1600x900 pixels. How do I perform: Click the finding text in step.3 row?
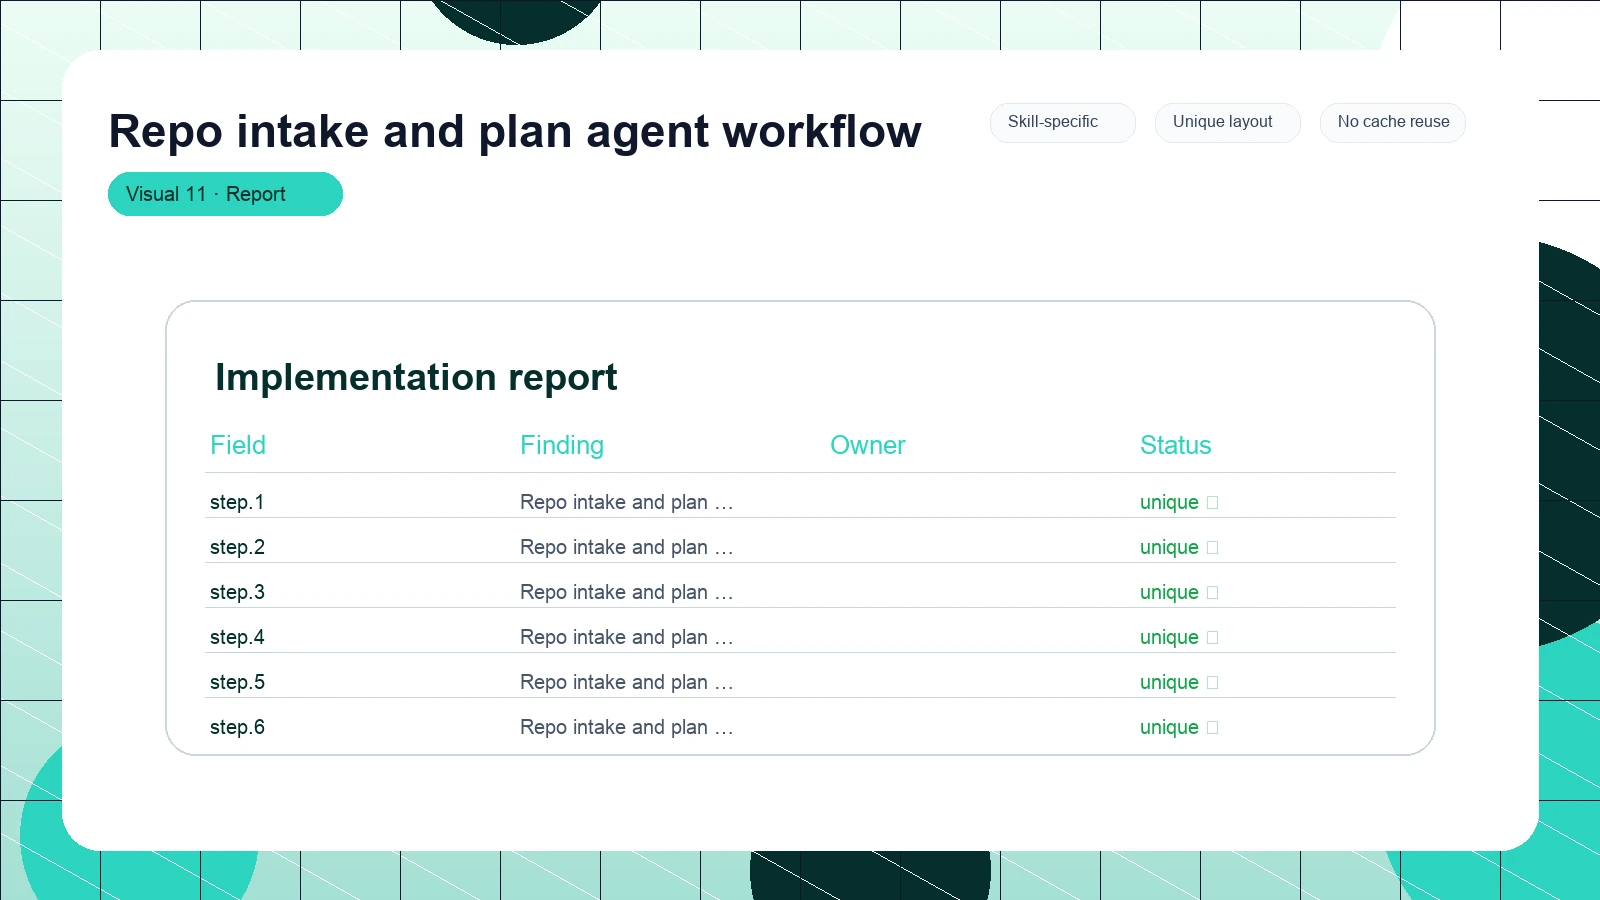627,592
